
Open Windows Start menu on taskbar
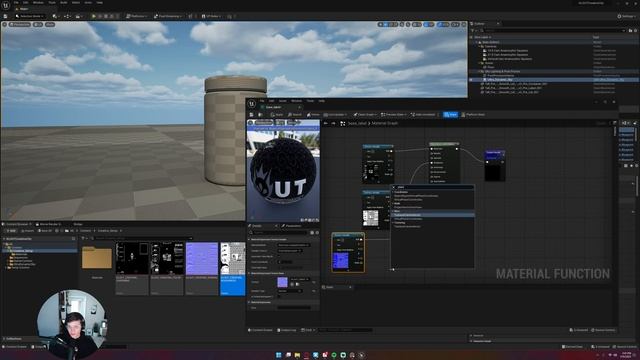[x=279, y=355]
